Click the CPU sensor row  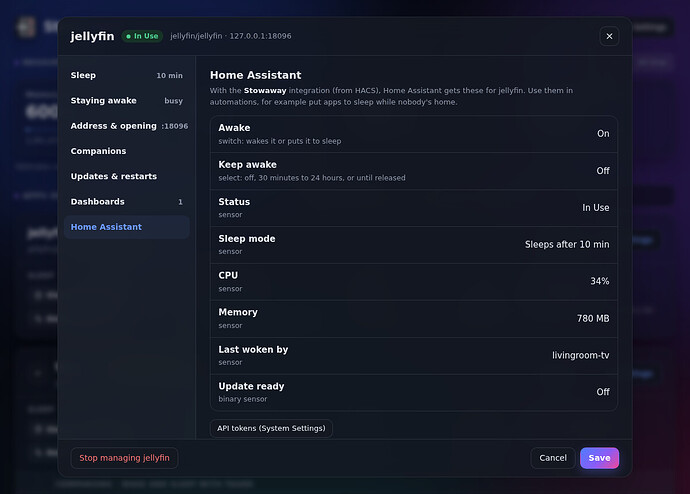click(414, 282)
